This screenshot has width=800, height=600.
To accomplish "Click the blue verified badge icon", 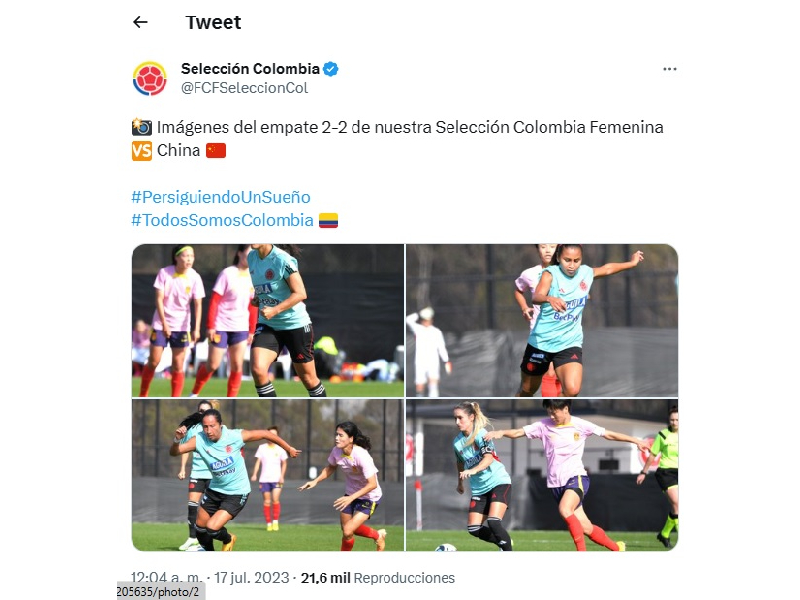I will (x=331, y=69).
